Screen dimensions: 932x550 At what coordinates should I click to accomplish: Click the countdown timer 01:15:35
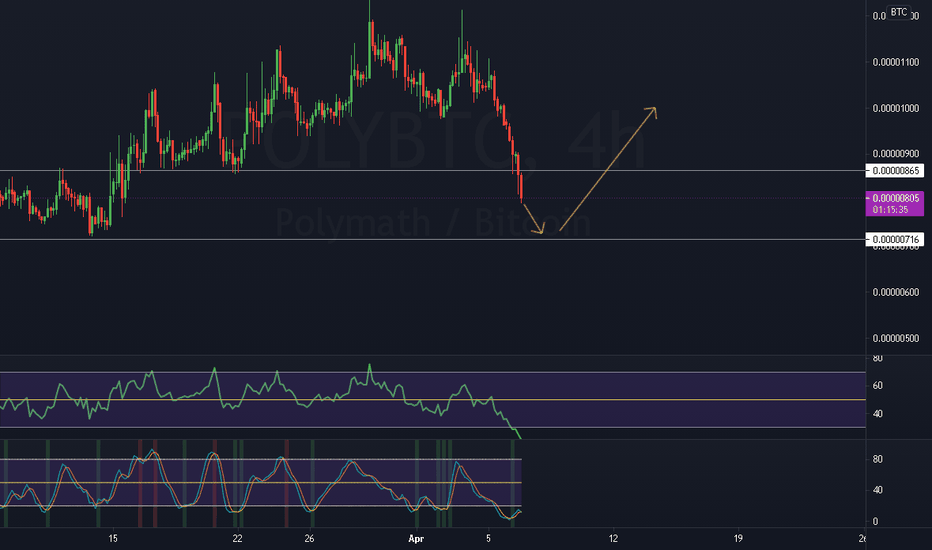(x=890, y=210)
